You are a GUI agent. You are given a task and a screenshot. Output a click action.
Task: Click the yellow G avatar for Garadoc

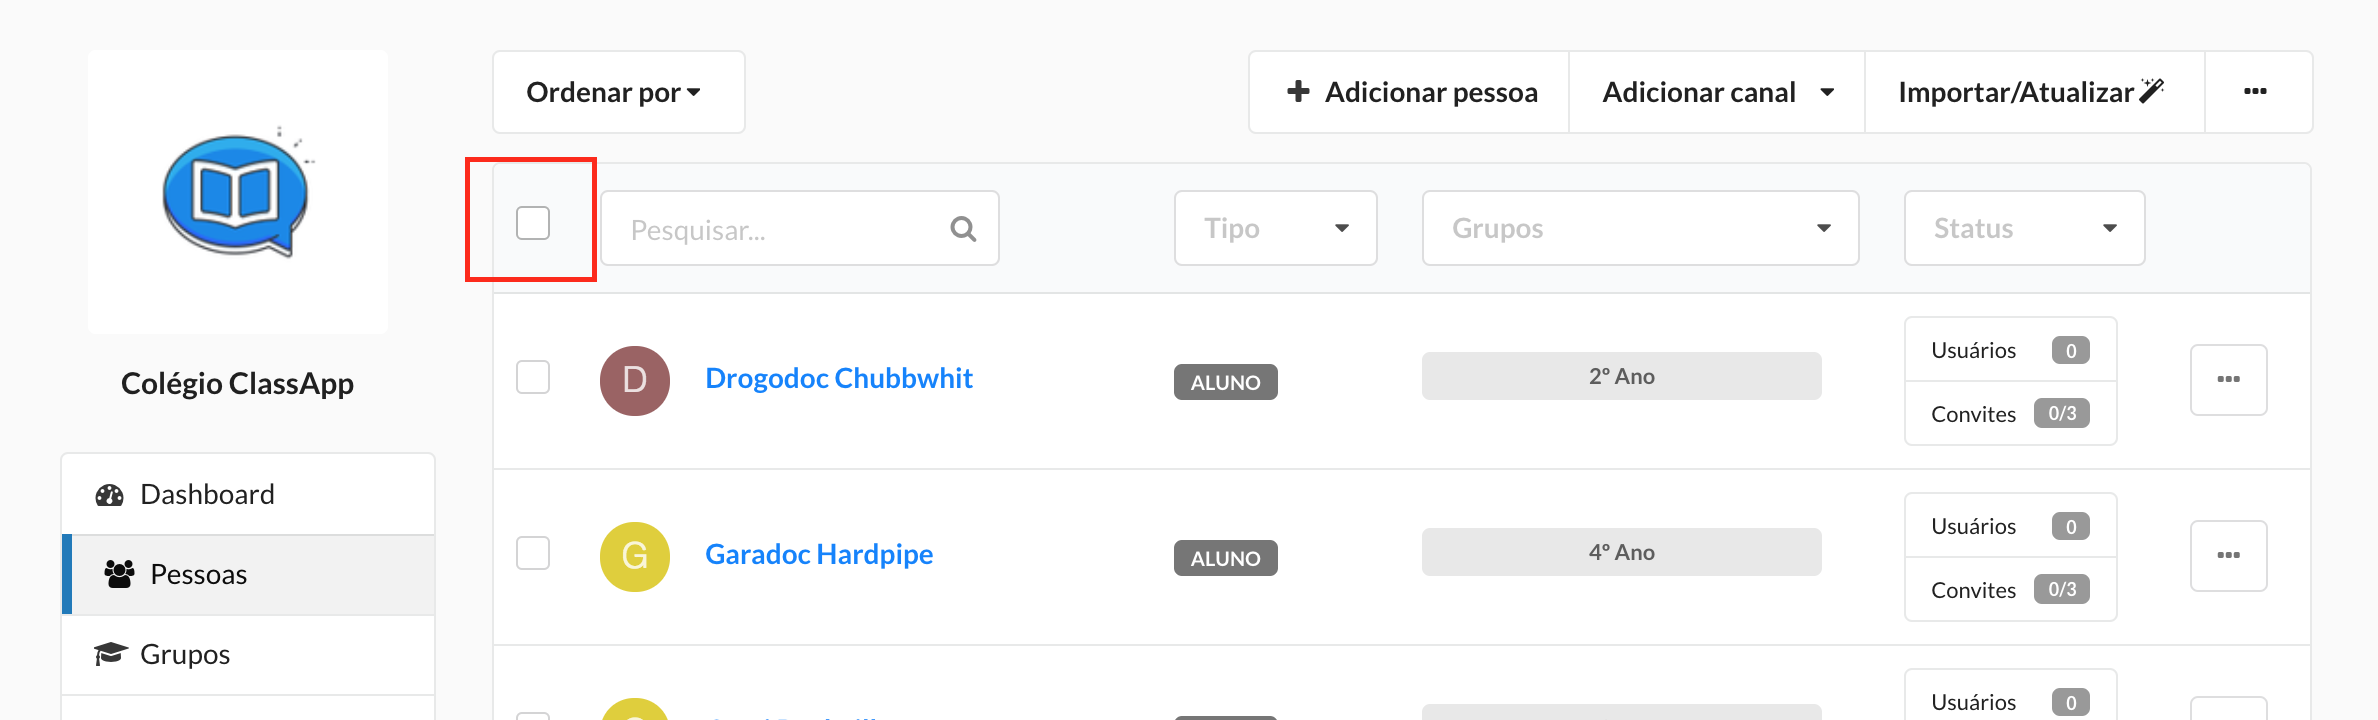(x=635, y=557)
